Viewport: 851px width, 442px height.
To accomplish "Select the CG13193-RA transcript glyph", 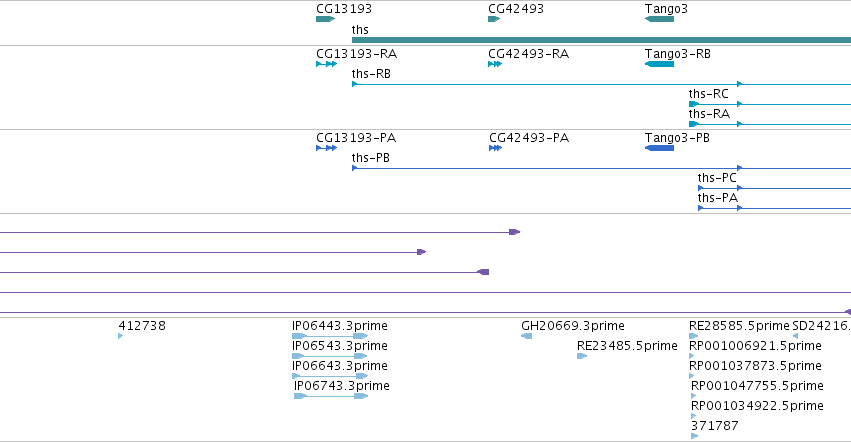I will click(x=326, y=64).
